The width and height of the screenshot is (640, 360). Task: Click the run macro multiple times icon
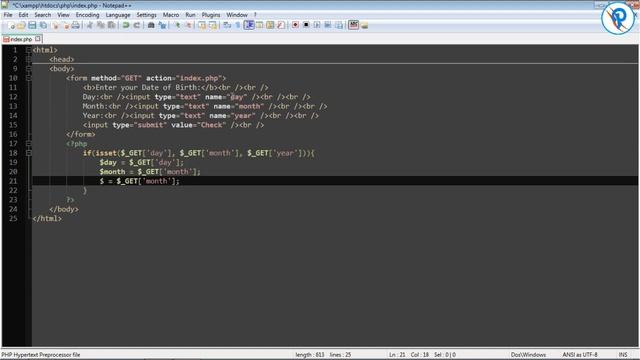[x=328, y=25]
